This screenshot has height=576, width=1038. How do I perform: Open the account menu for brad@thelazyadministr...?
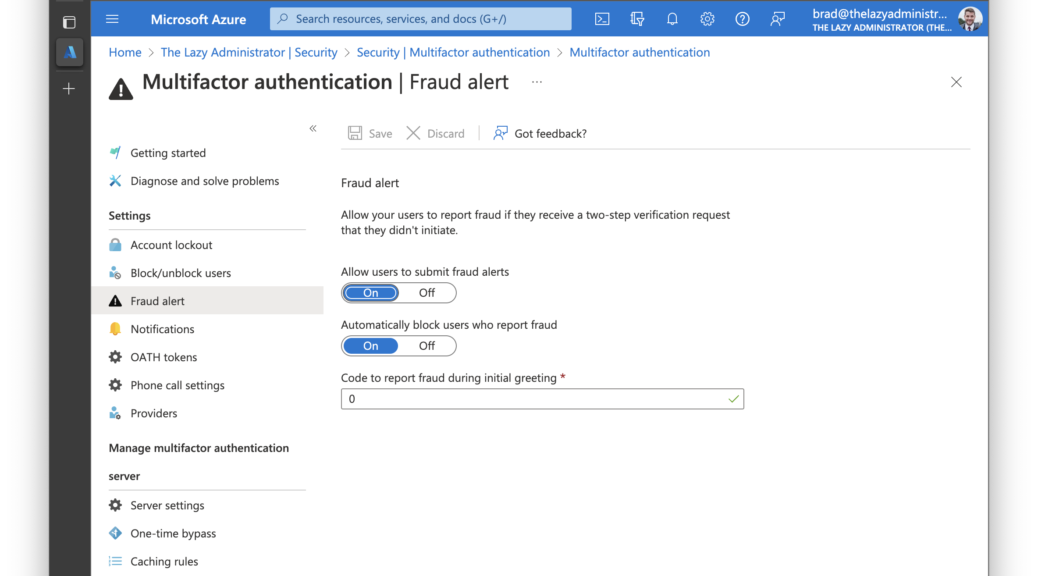tap(896, 19)
